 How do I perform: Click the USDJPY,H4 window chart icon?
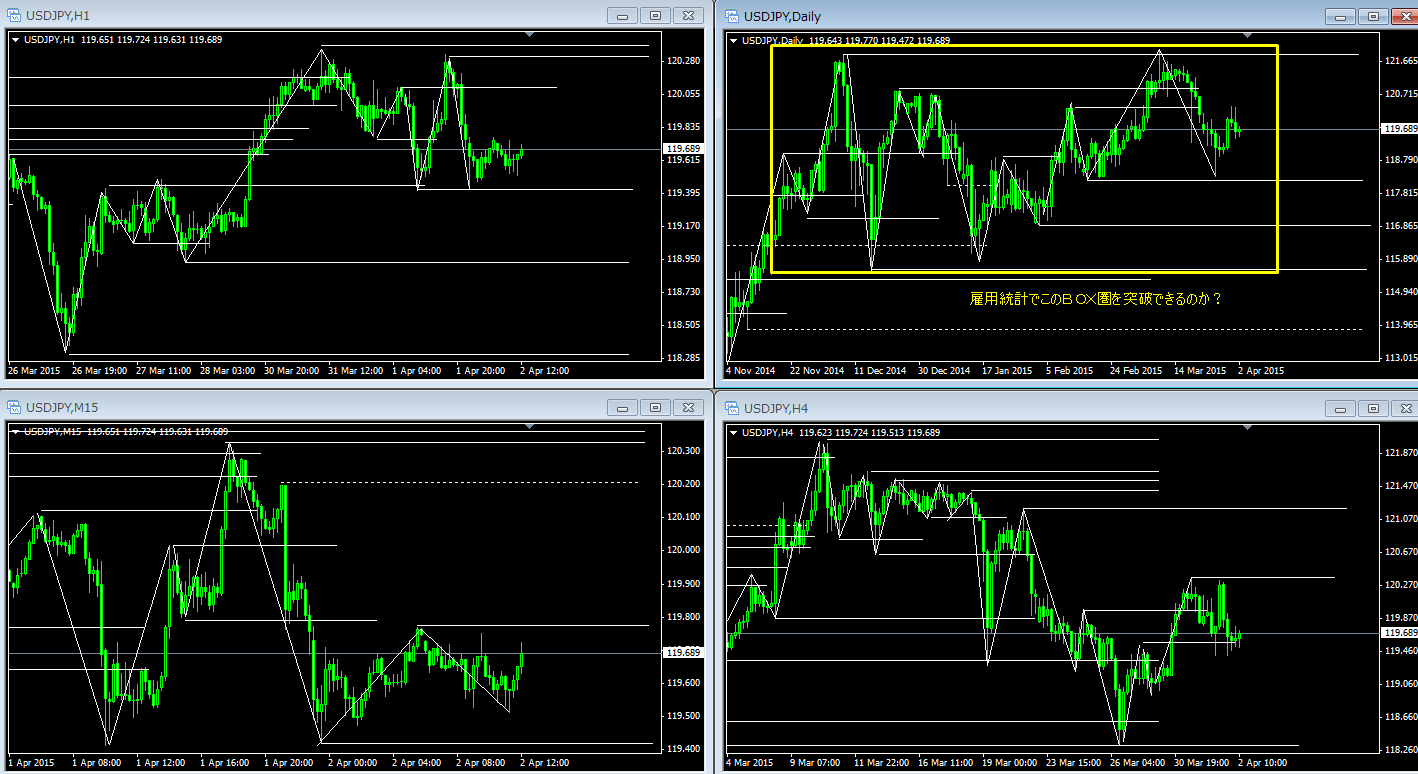(733, 408)
